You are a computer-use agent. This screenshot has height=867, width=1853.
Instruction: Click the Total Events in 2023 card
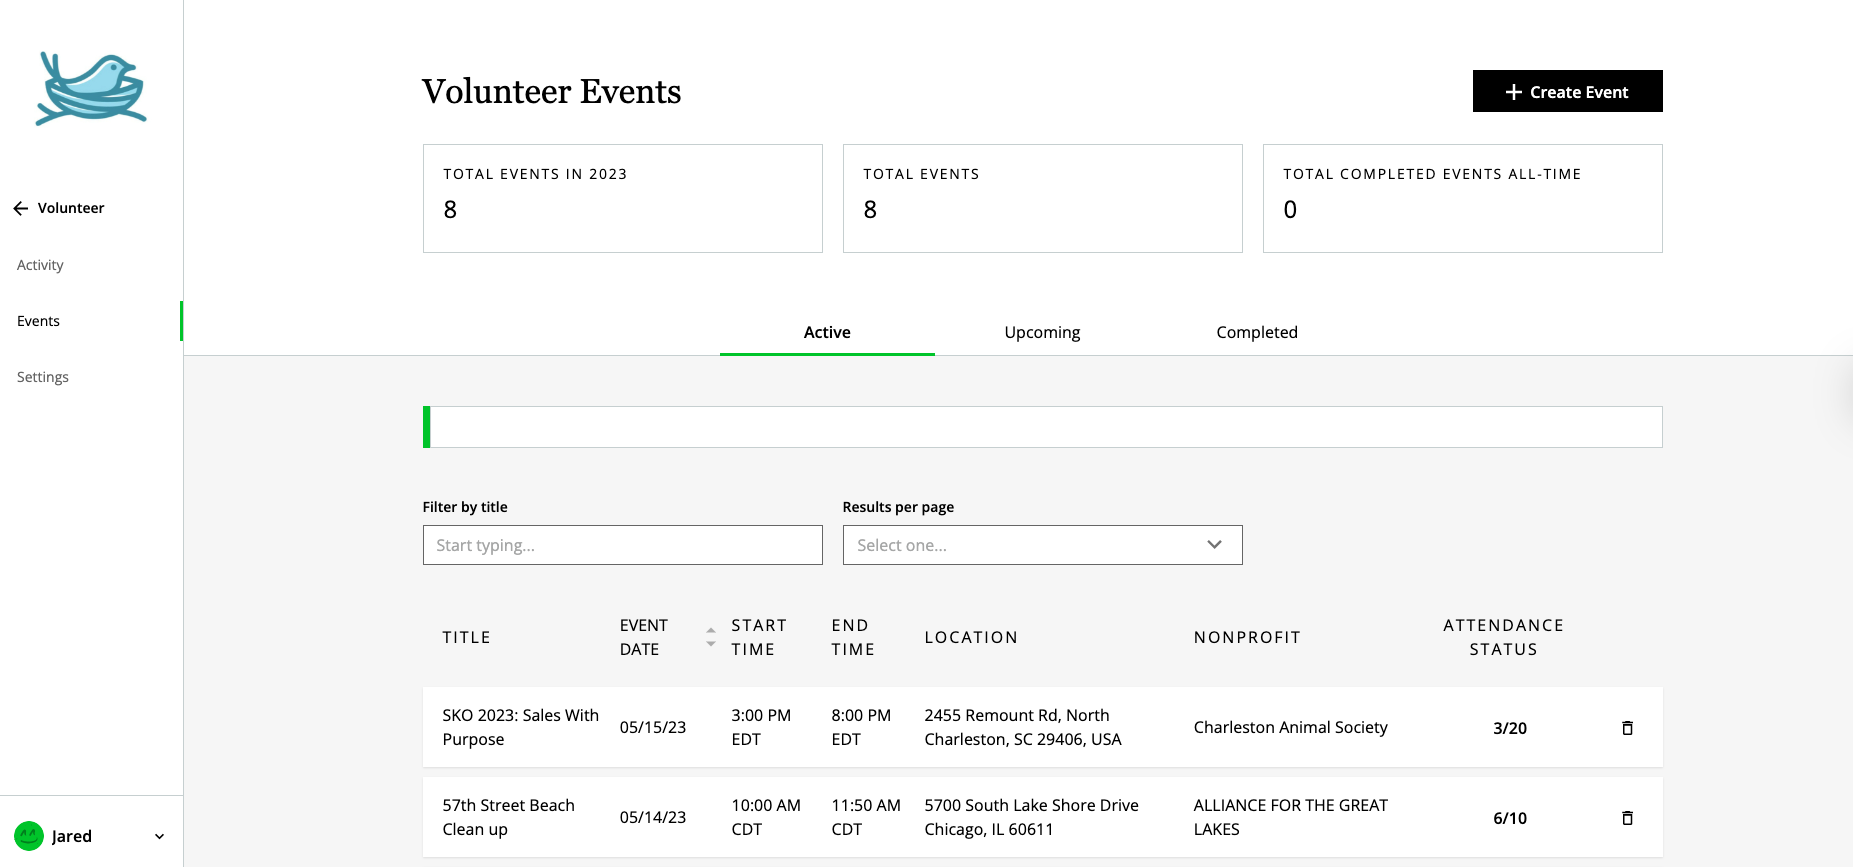pyautogui.click(x=622, y=198)
